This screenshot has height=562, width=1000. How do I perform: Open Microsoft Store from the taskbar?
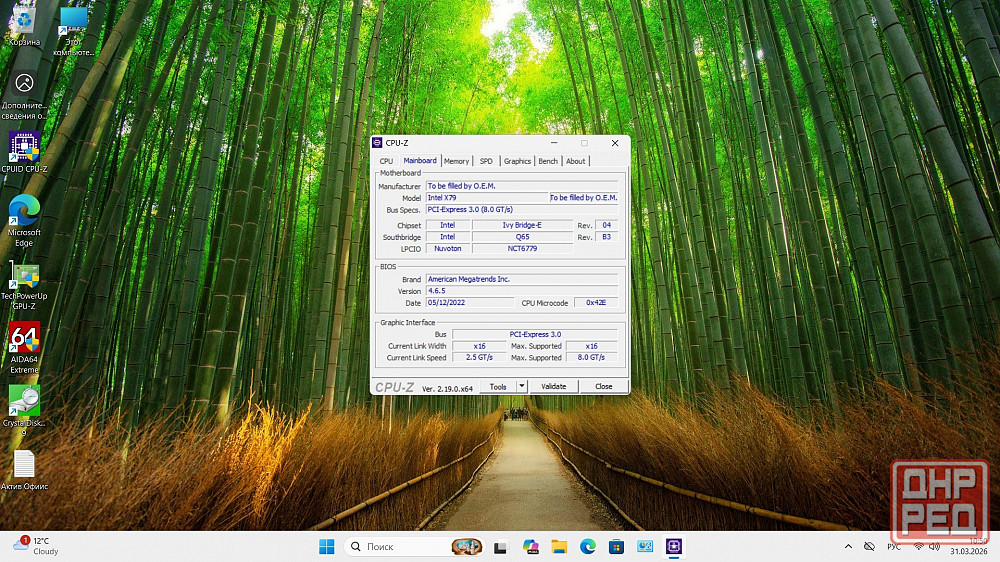click(617, 546)
